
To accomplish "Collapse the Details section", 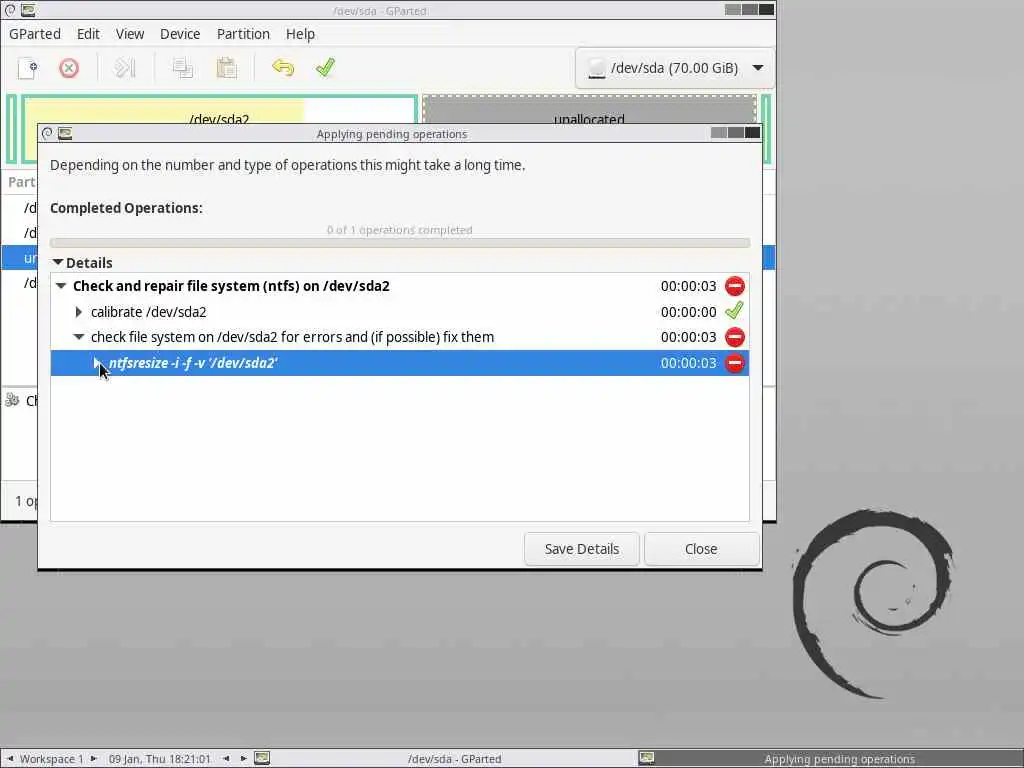I will 58,263.
